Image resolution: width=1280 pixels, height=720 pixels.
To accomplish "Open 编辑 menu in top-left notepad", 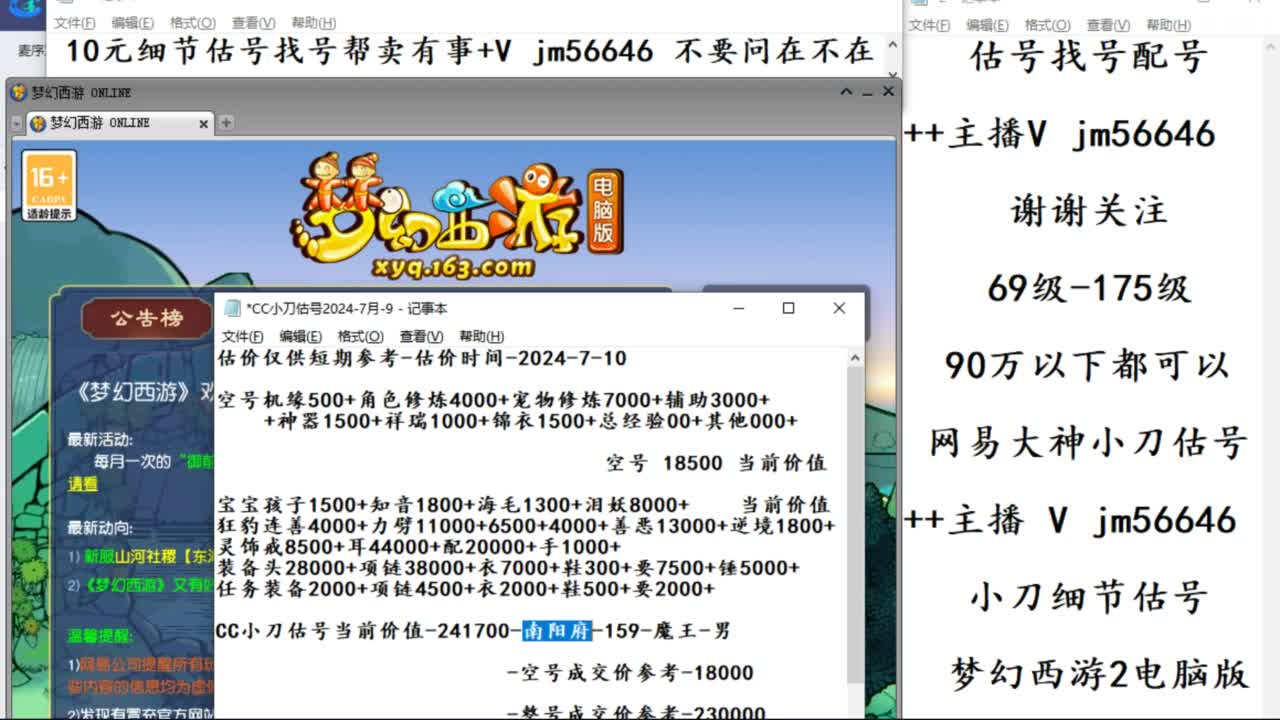I will coord(133,23).
